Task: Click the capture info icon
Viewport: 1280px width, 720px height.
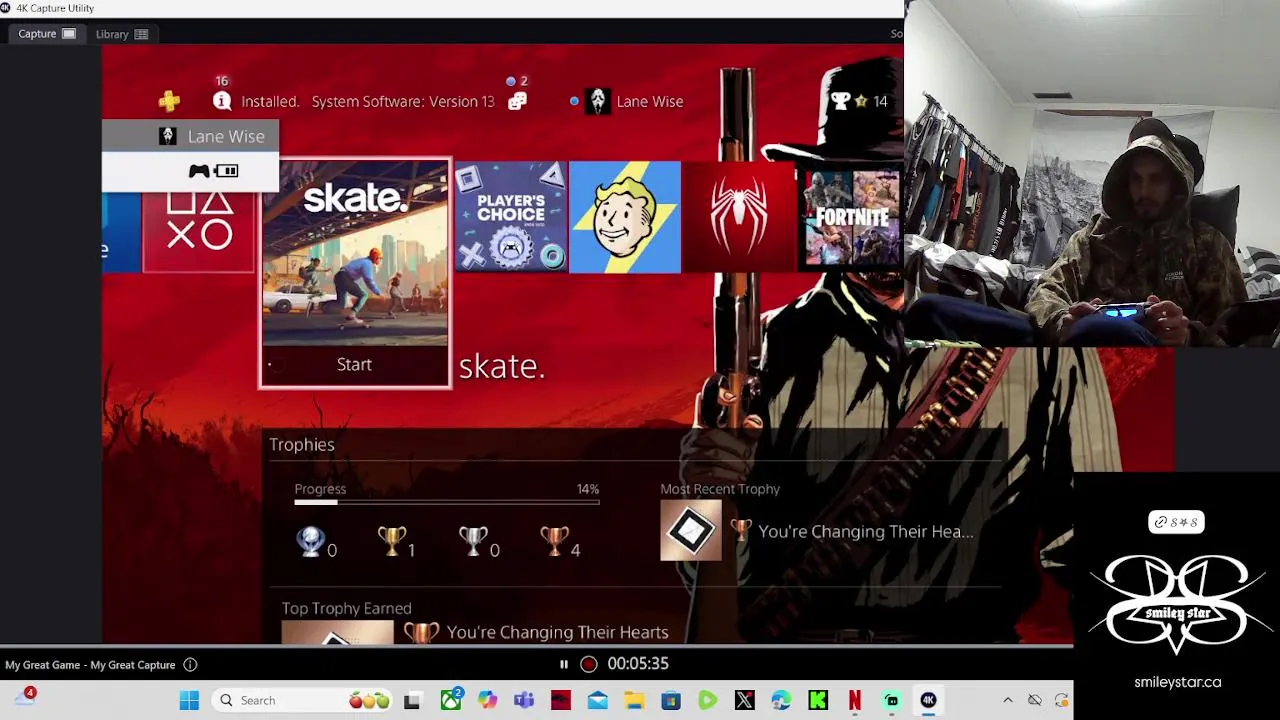Action: pos(190,665)
